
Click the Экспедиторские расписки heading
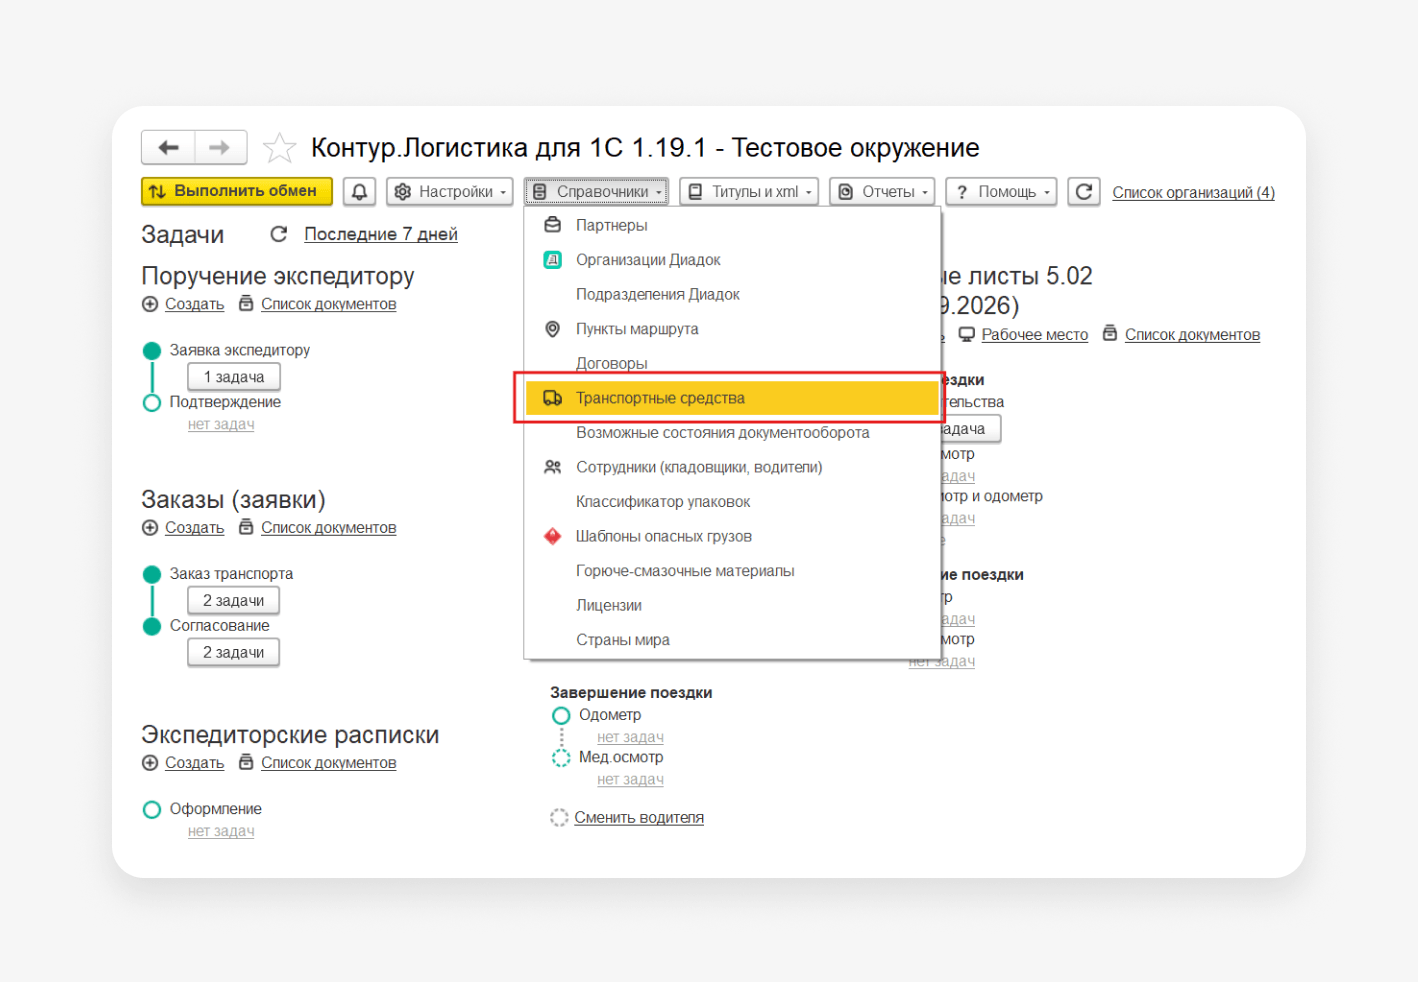(x=290, y=735)
